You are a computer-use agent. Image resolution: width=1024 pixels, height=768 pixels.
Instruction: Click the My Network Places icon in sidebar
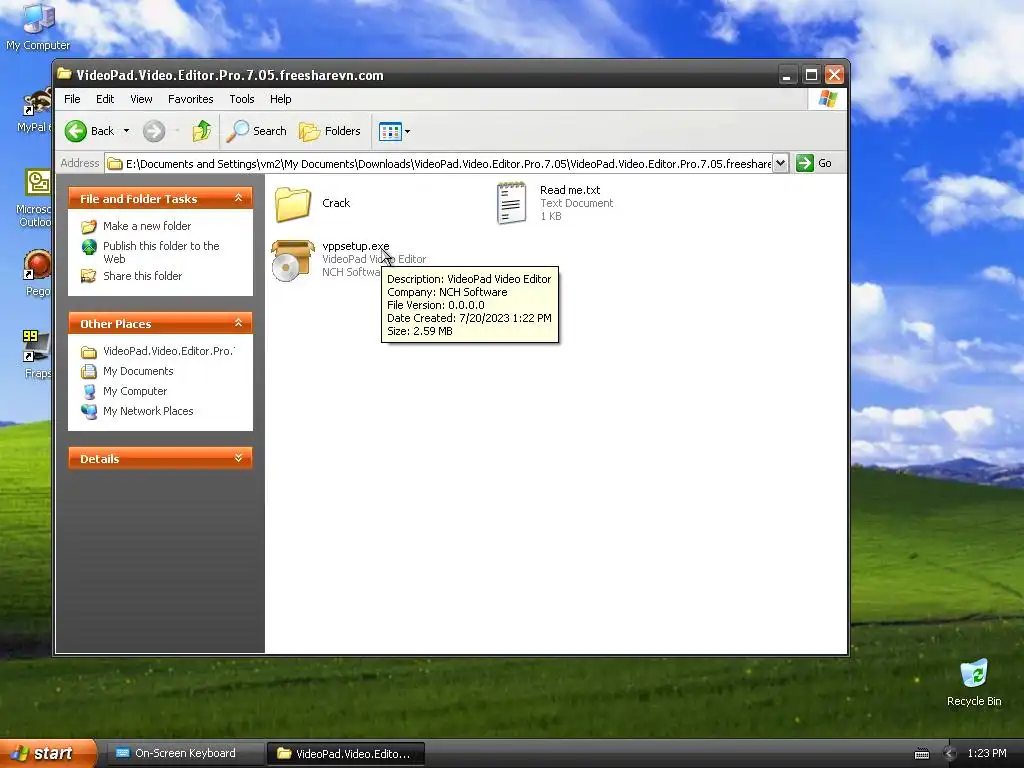[x=89, y=411]
